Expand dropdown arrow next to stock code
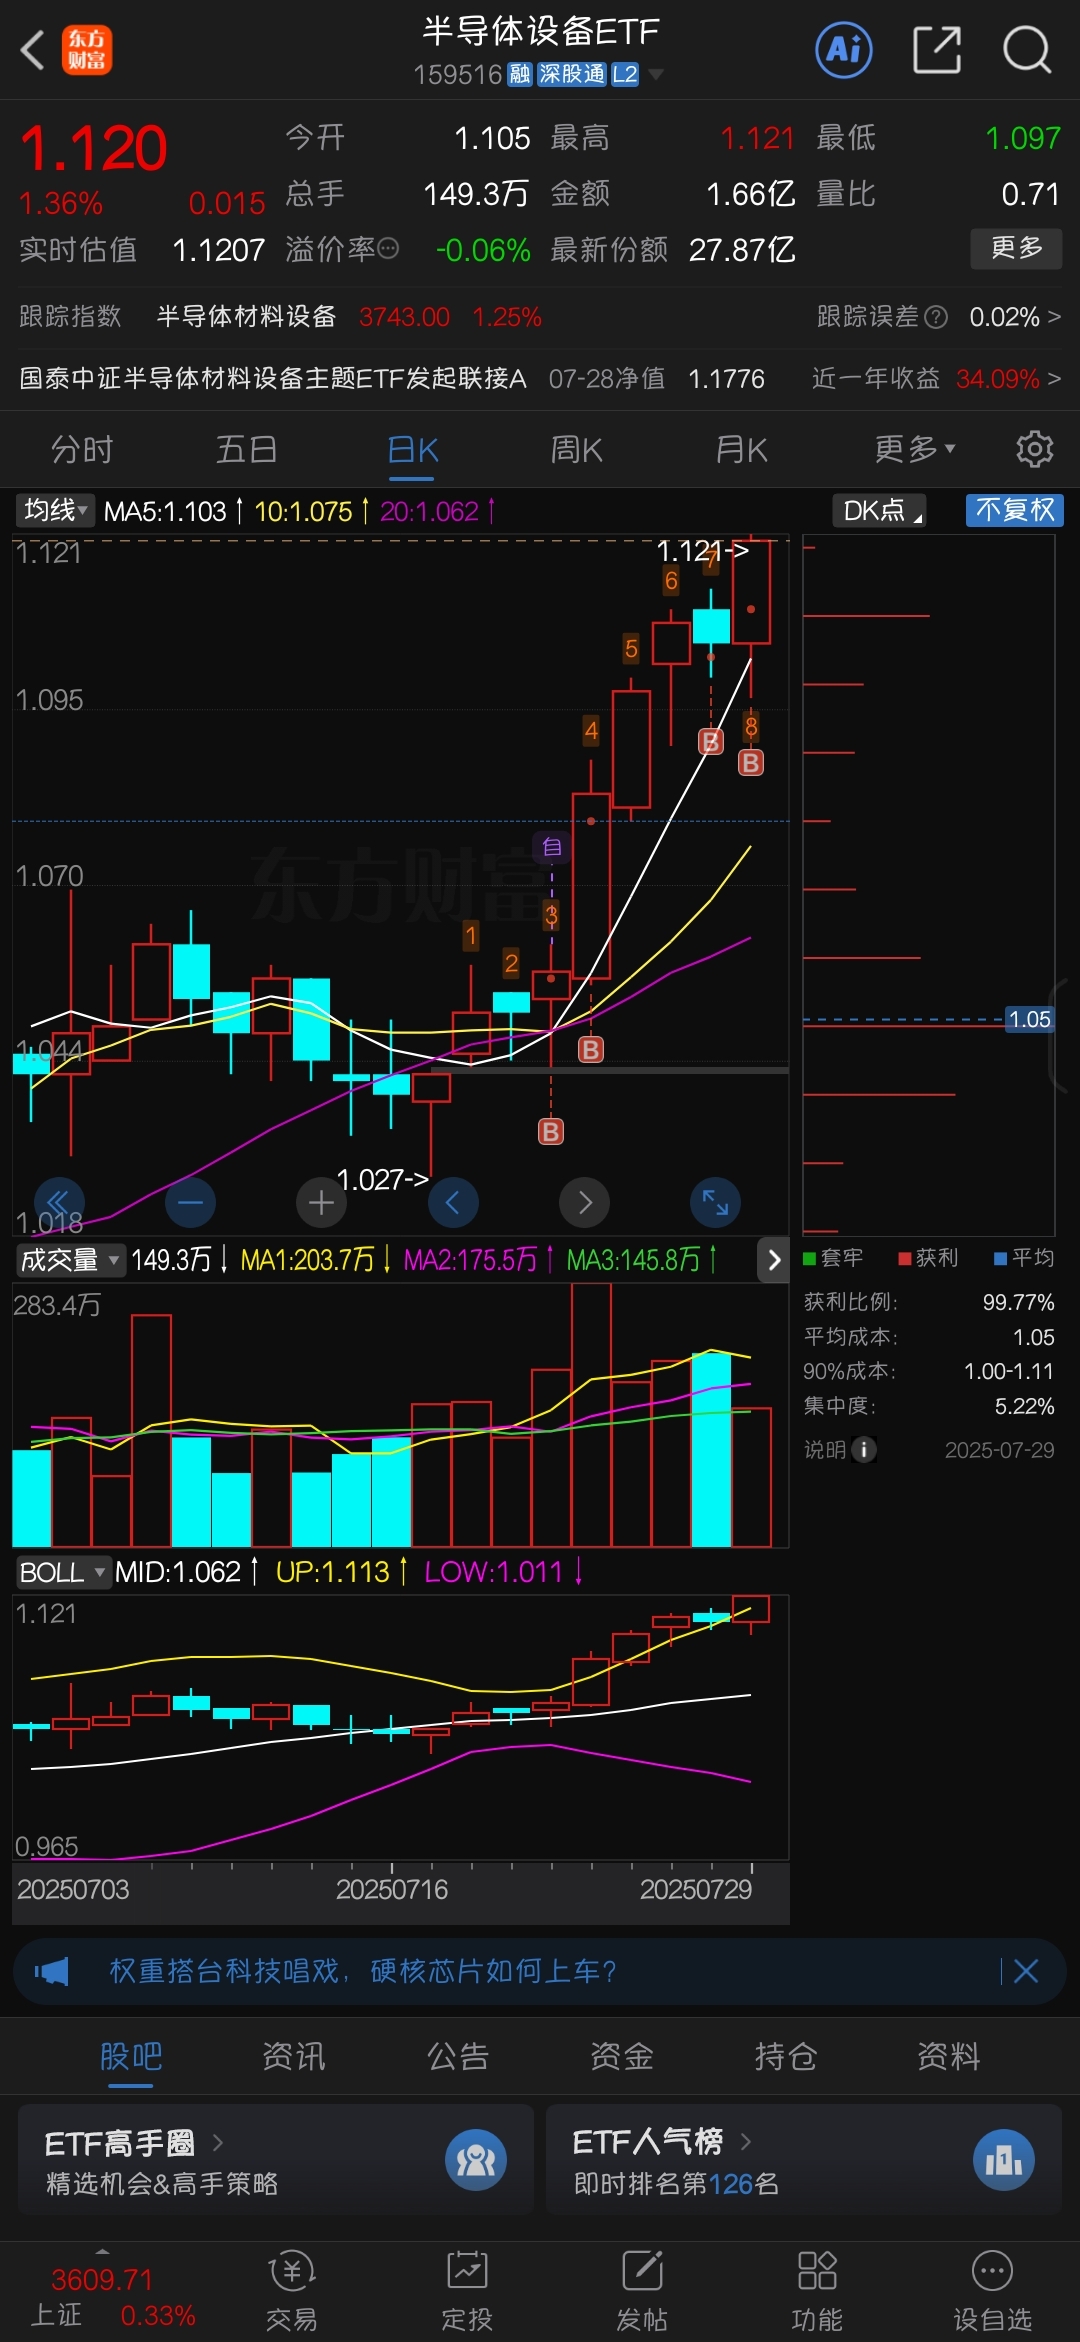Screen dimensions: 1080x2342 click(656, 75)
